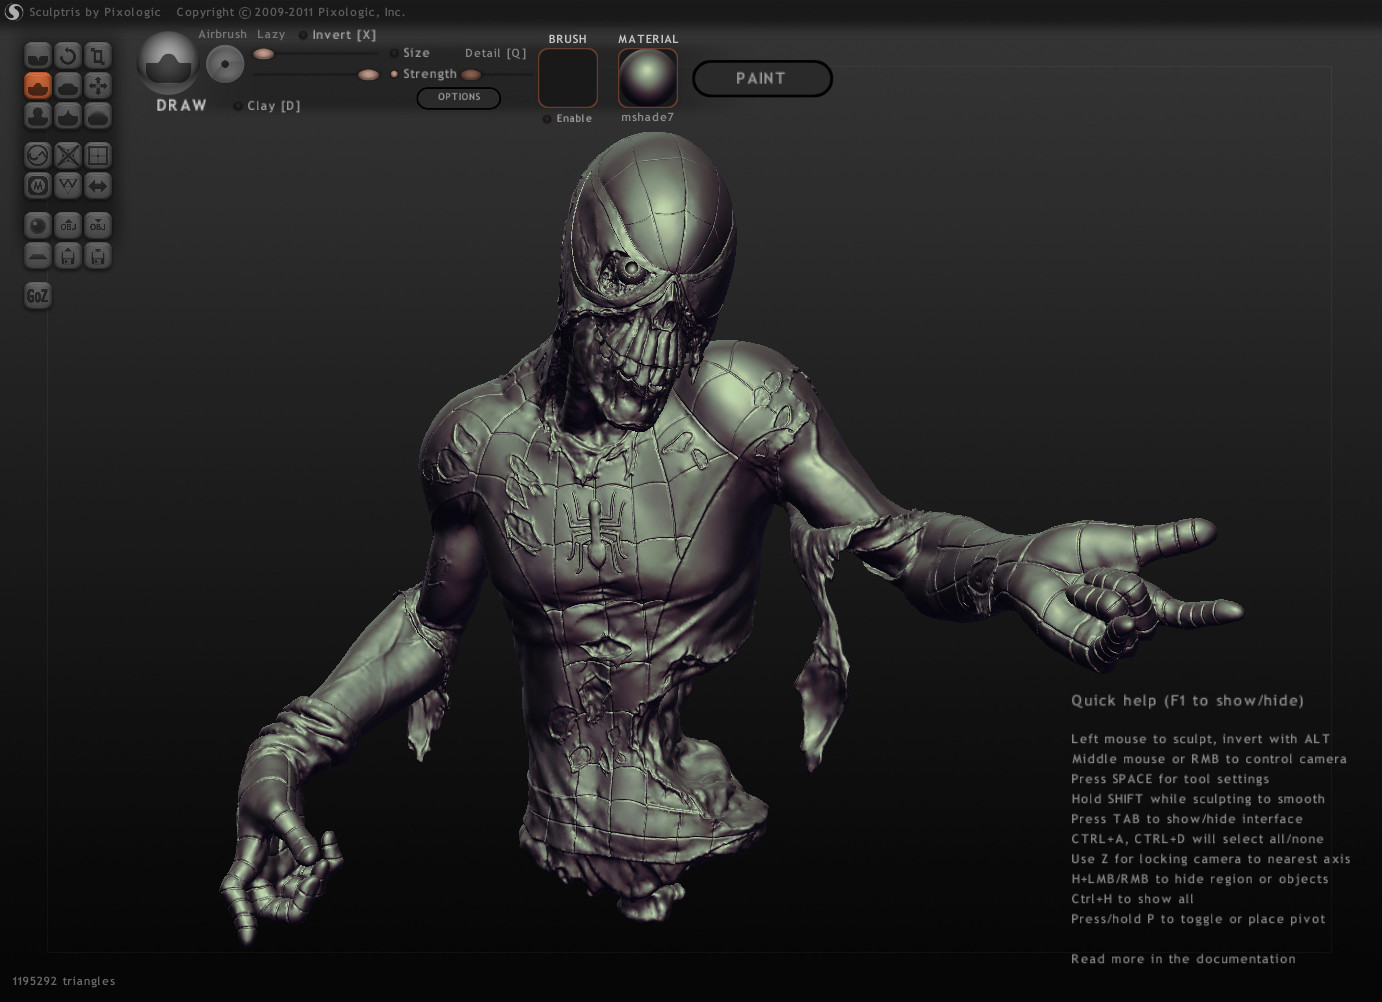The width and height of the screenshot is (1382, 1002).
Task: Click 'Press SPACE for tool settings' text
Action: point(1170,779)
